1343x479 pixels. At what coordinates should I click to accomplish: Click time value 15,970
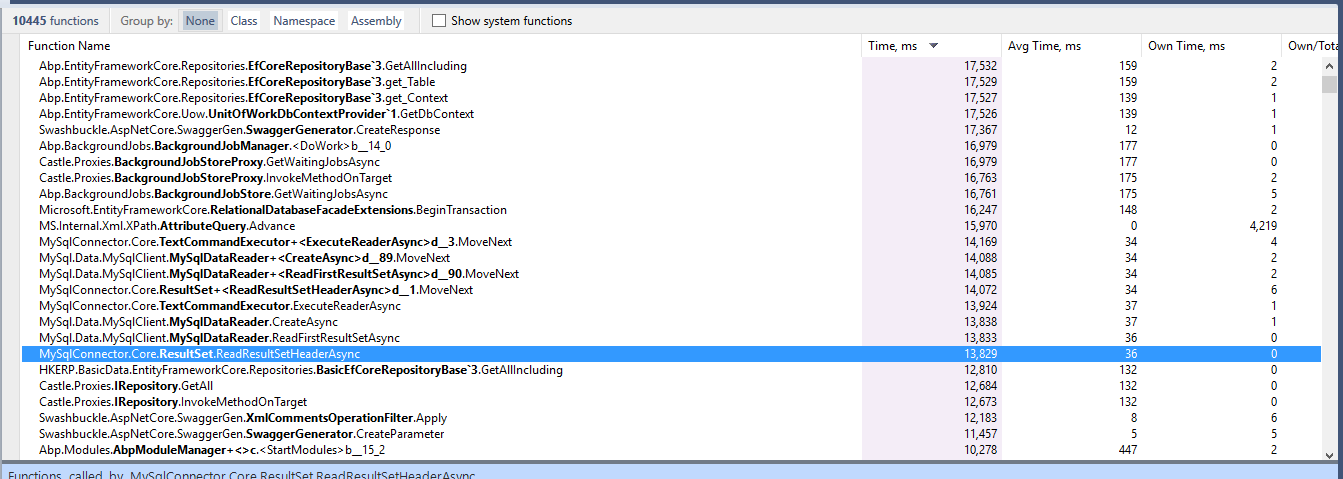tap(981, 226)
